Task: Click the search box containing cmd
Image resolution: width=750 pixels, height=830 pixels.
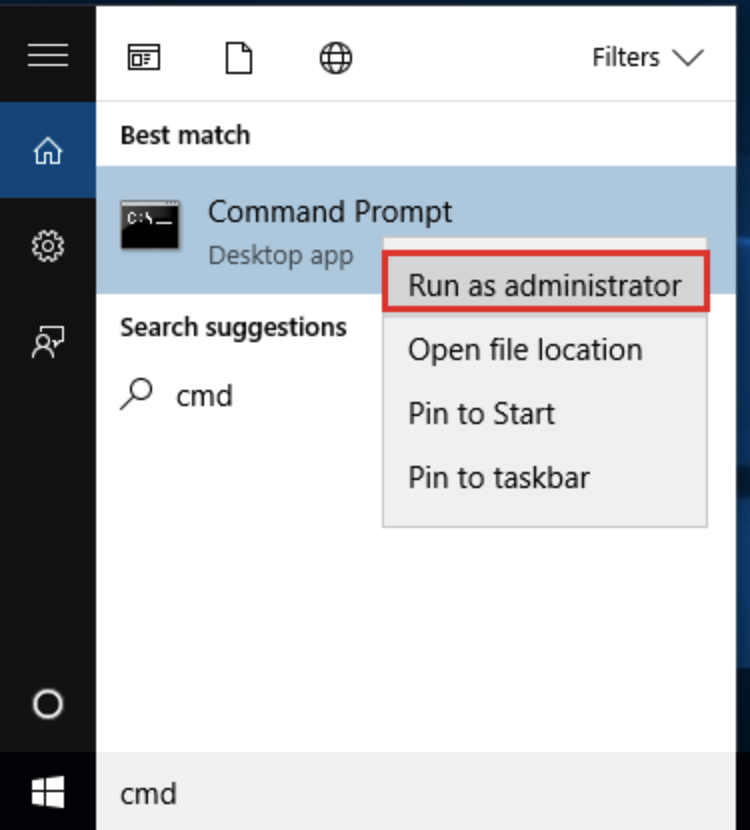Action: click(400, 793)
